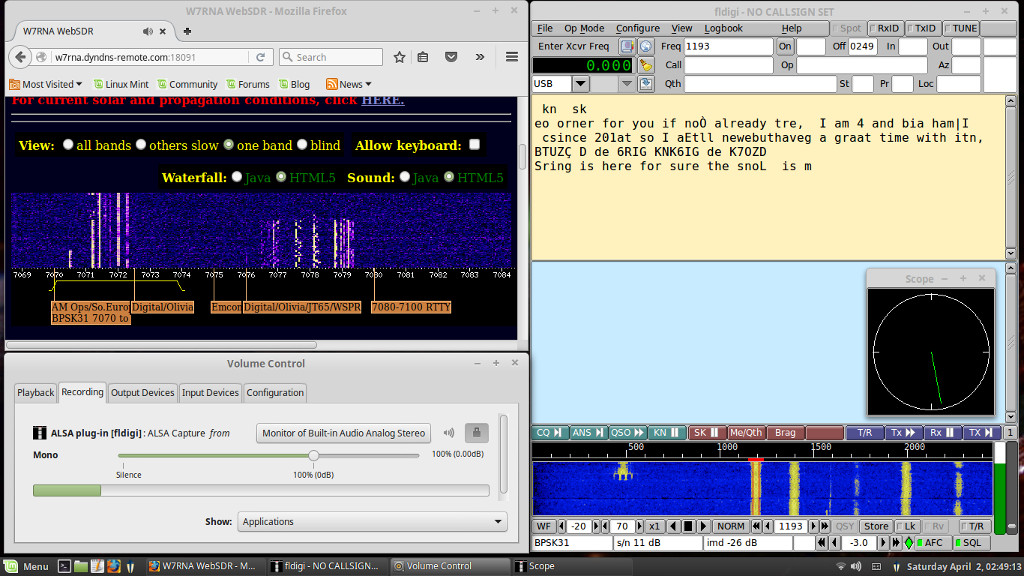The width and height of the screenshot is (1024, 576).
Task: Open the Configuration tab in Volume Control
Action: point(275,392)
